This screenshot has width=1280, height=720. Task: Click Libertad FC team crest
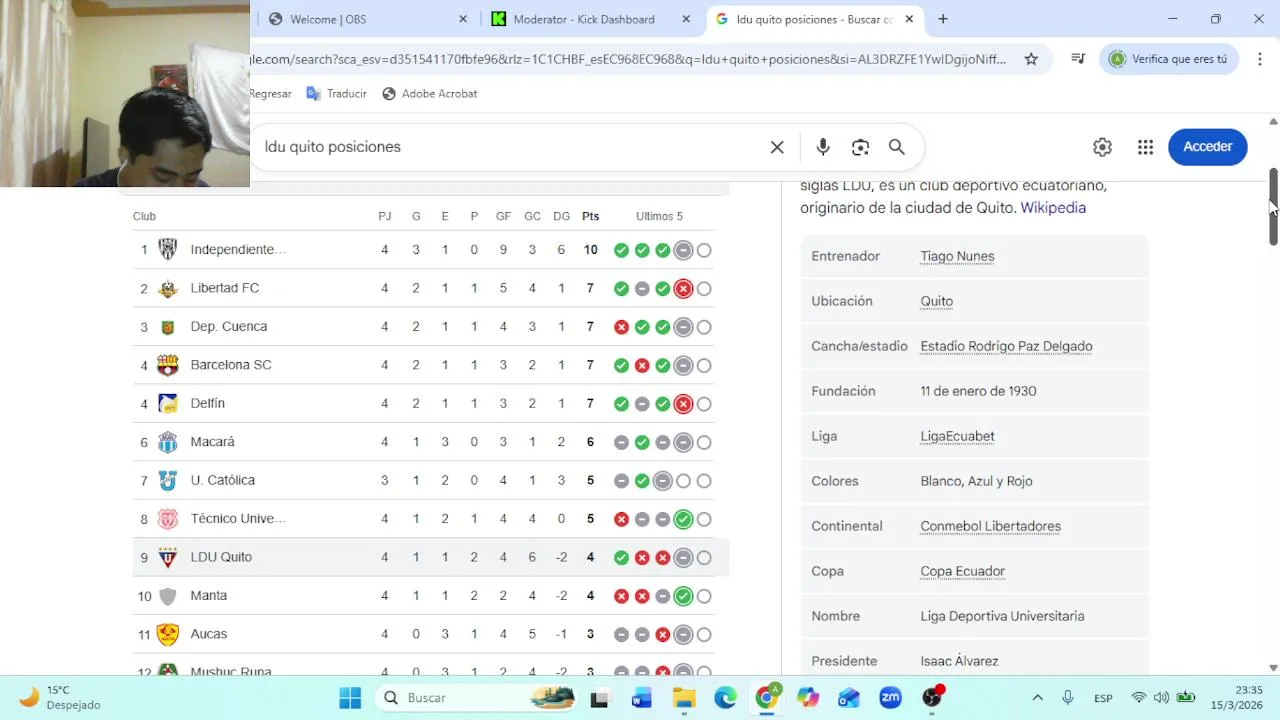coord(168,288)
